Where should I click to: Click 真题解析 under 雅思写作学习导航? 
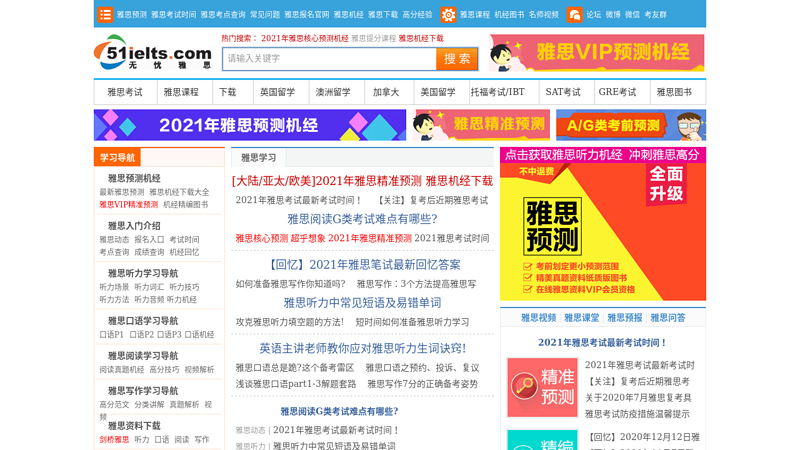click(184, 405)
